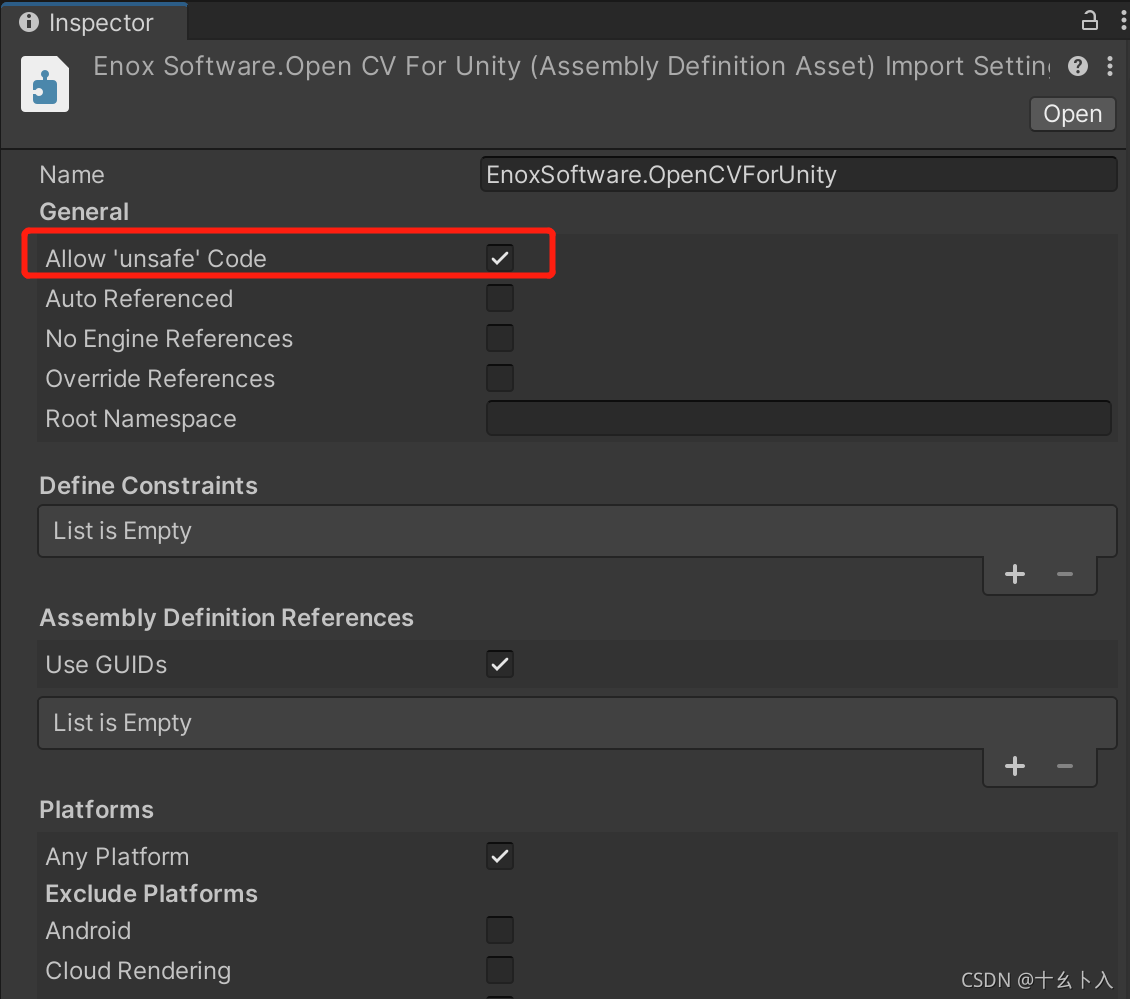Viewport: 1130px width, 999px height.
Task: Remove item from Define Constraints list
Action: (x=1065, y=574)
